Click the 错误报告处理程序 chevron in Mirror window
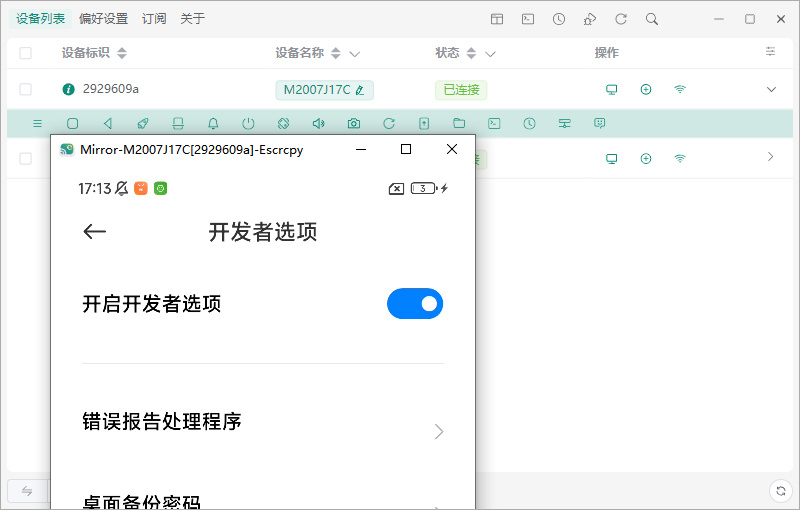800x510 pixels. pyautogui.click(x=439, y=431)
